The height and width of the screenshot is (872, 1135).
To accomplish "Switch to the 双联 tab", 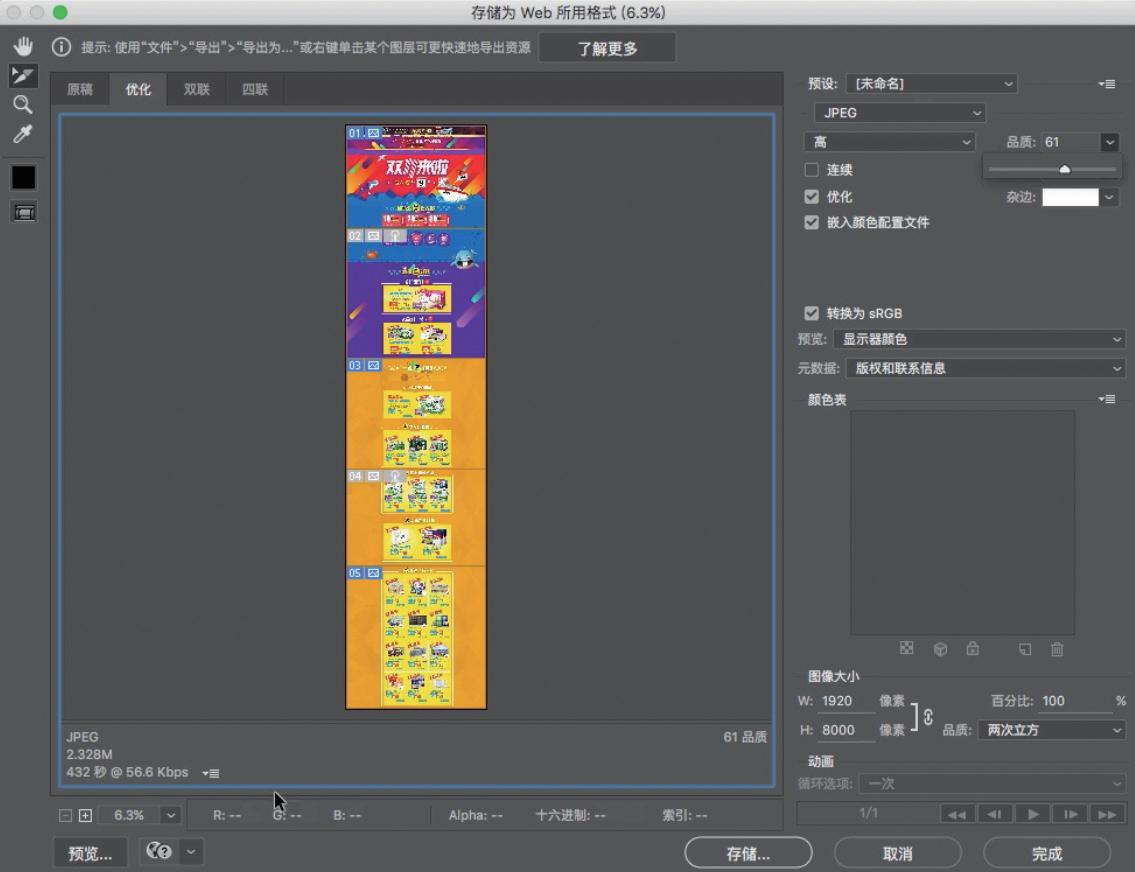I will (196, 90).
